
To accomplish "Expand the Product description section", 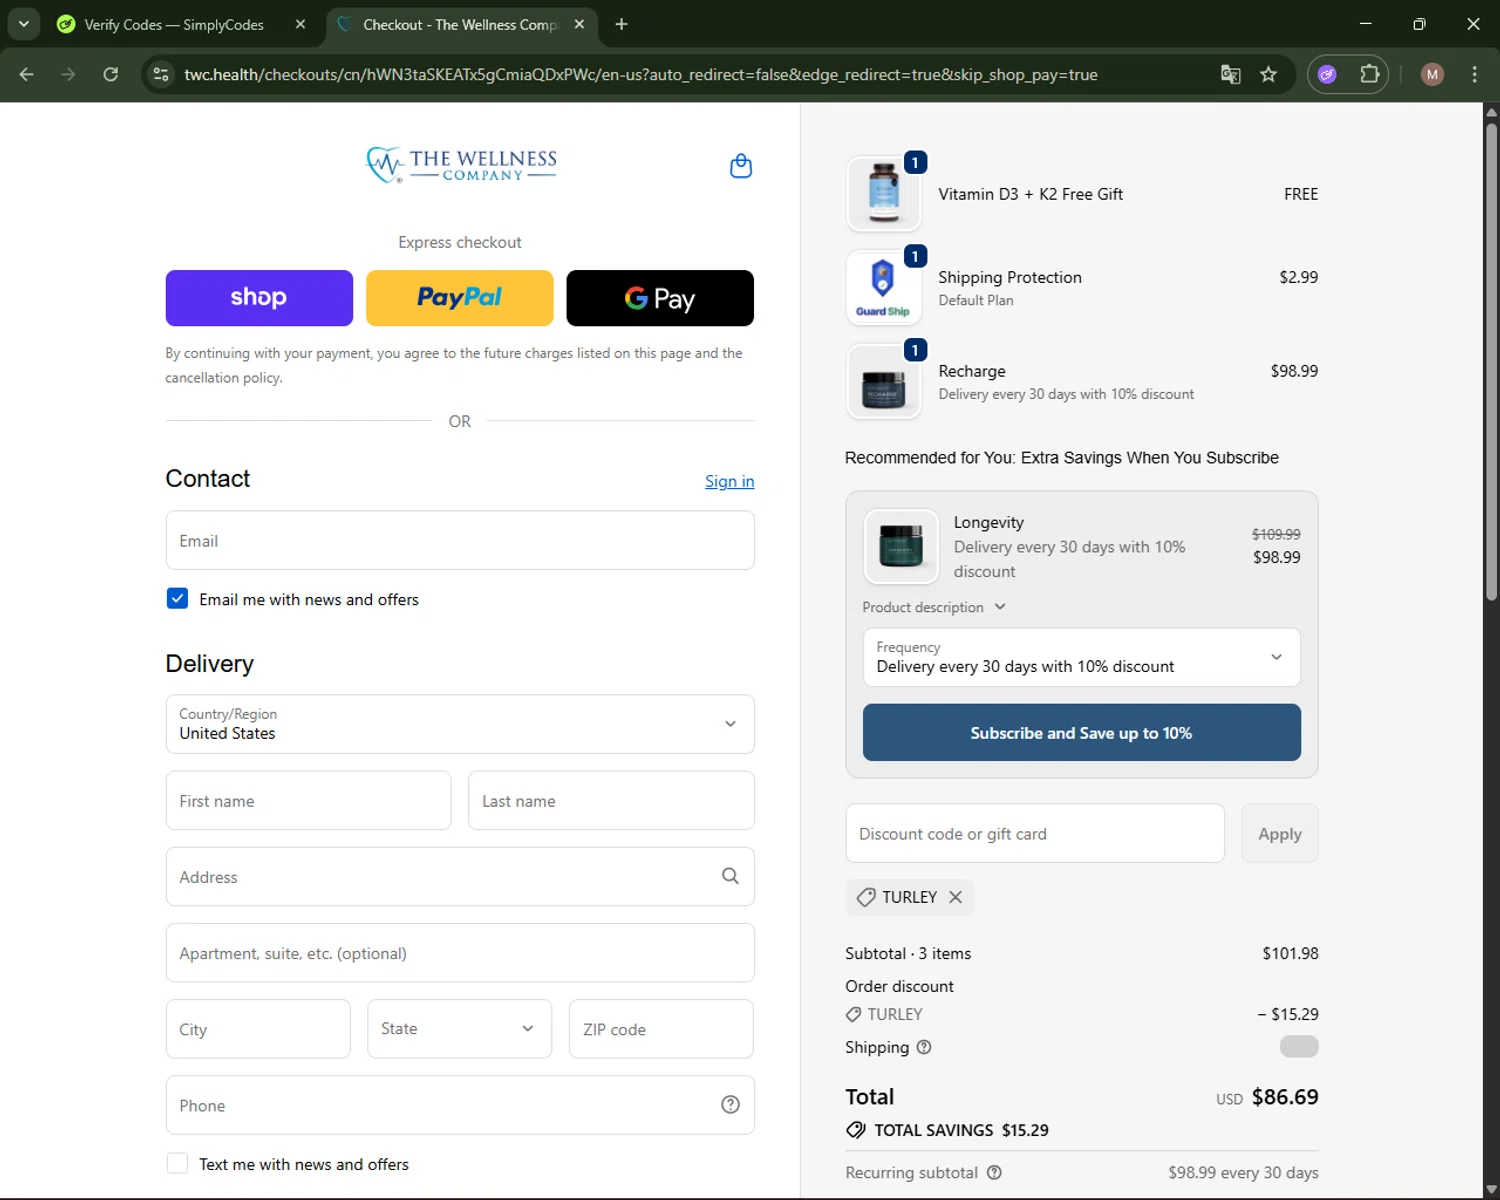I will 934,607.
